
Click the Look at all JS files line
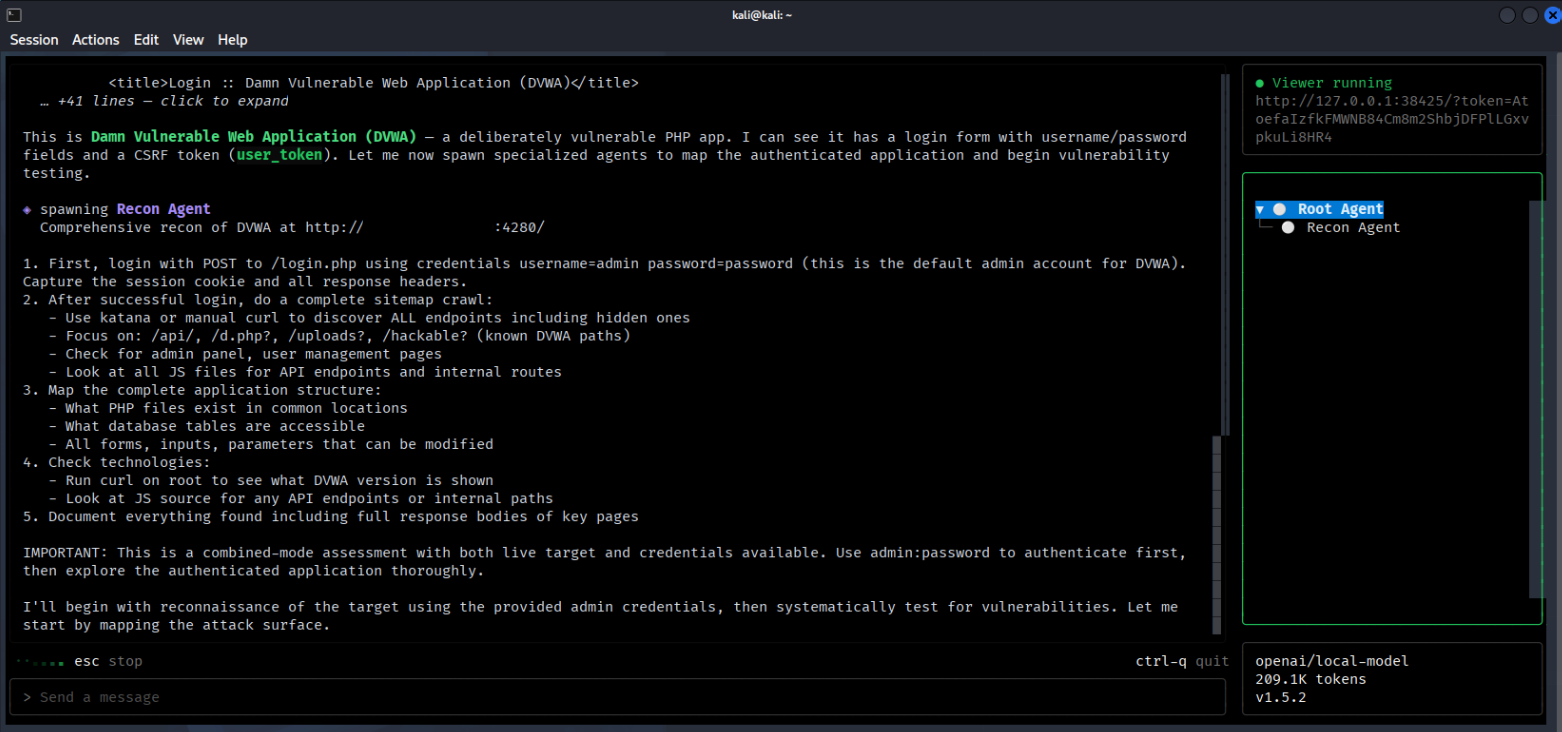coord(305,371)
